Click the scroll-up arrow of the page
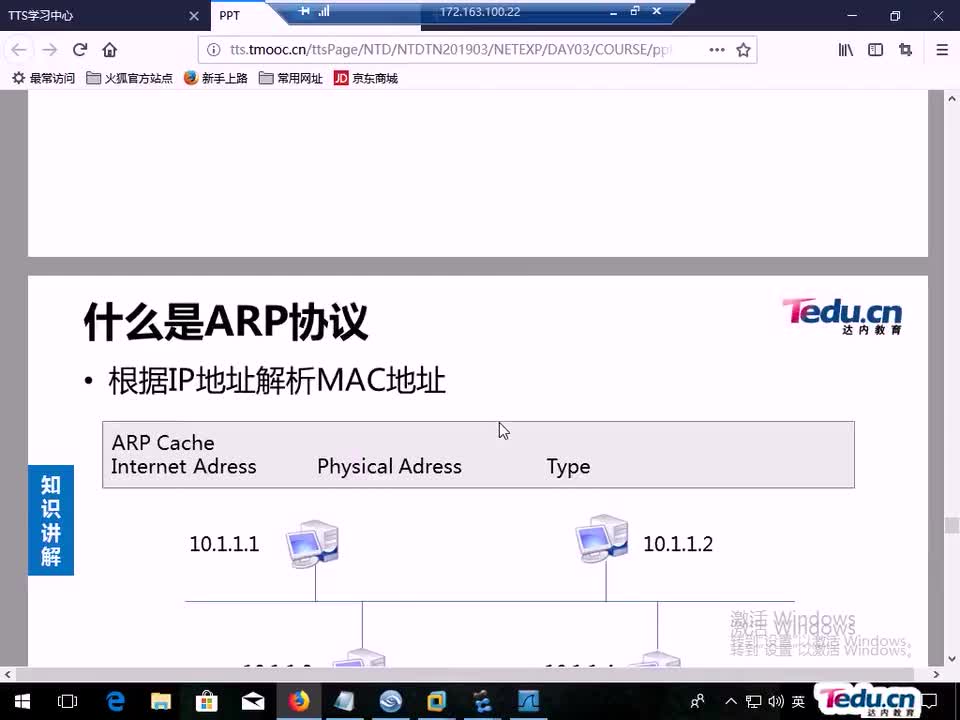 [951, 98]
